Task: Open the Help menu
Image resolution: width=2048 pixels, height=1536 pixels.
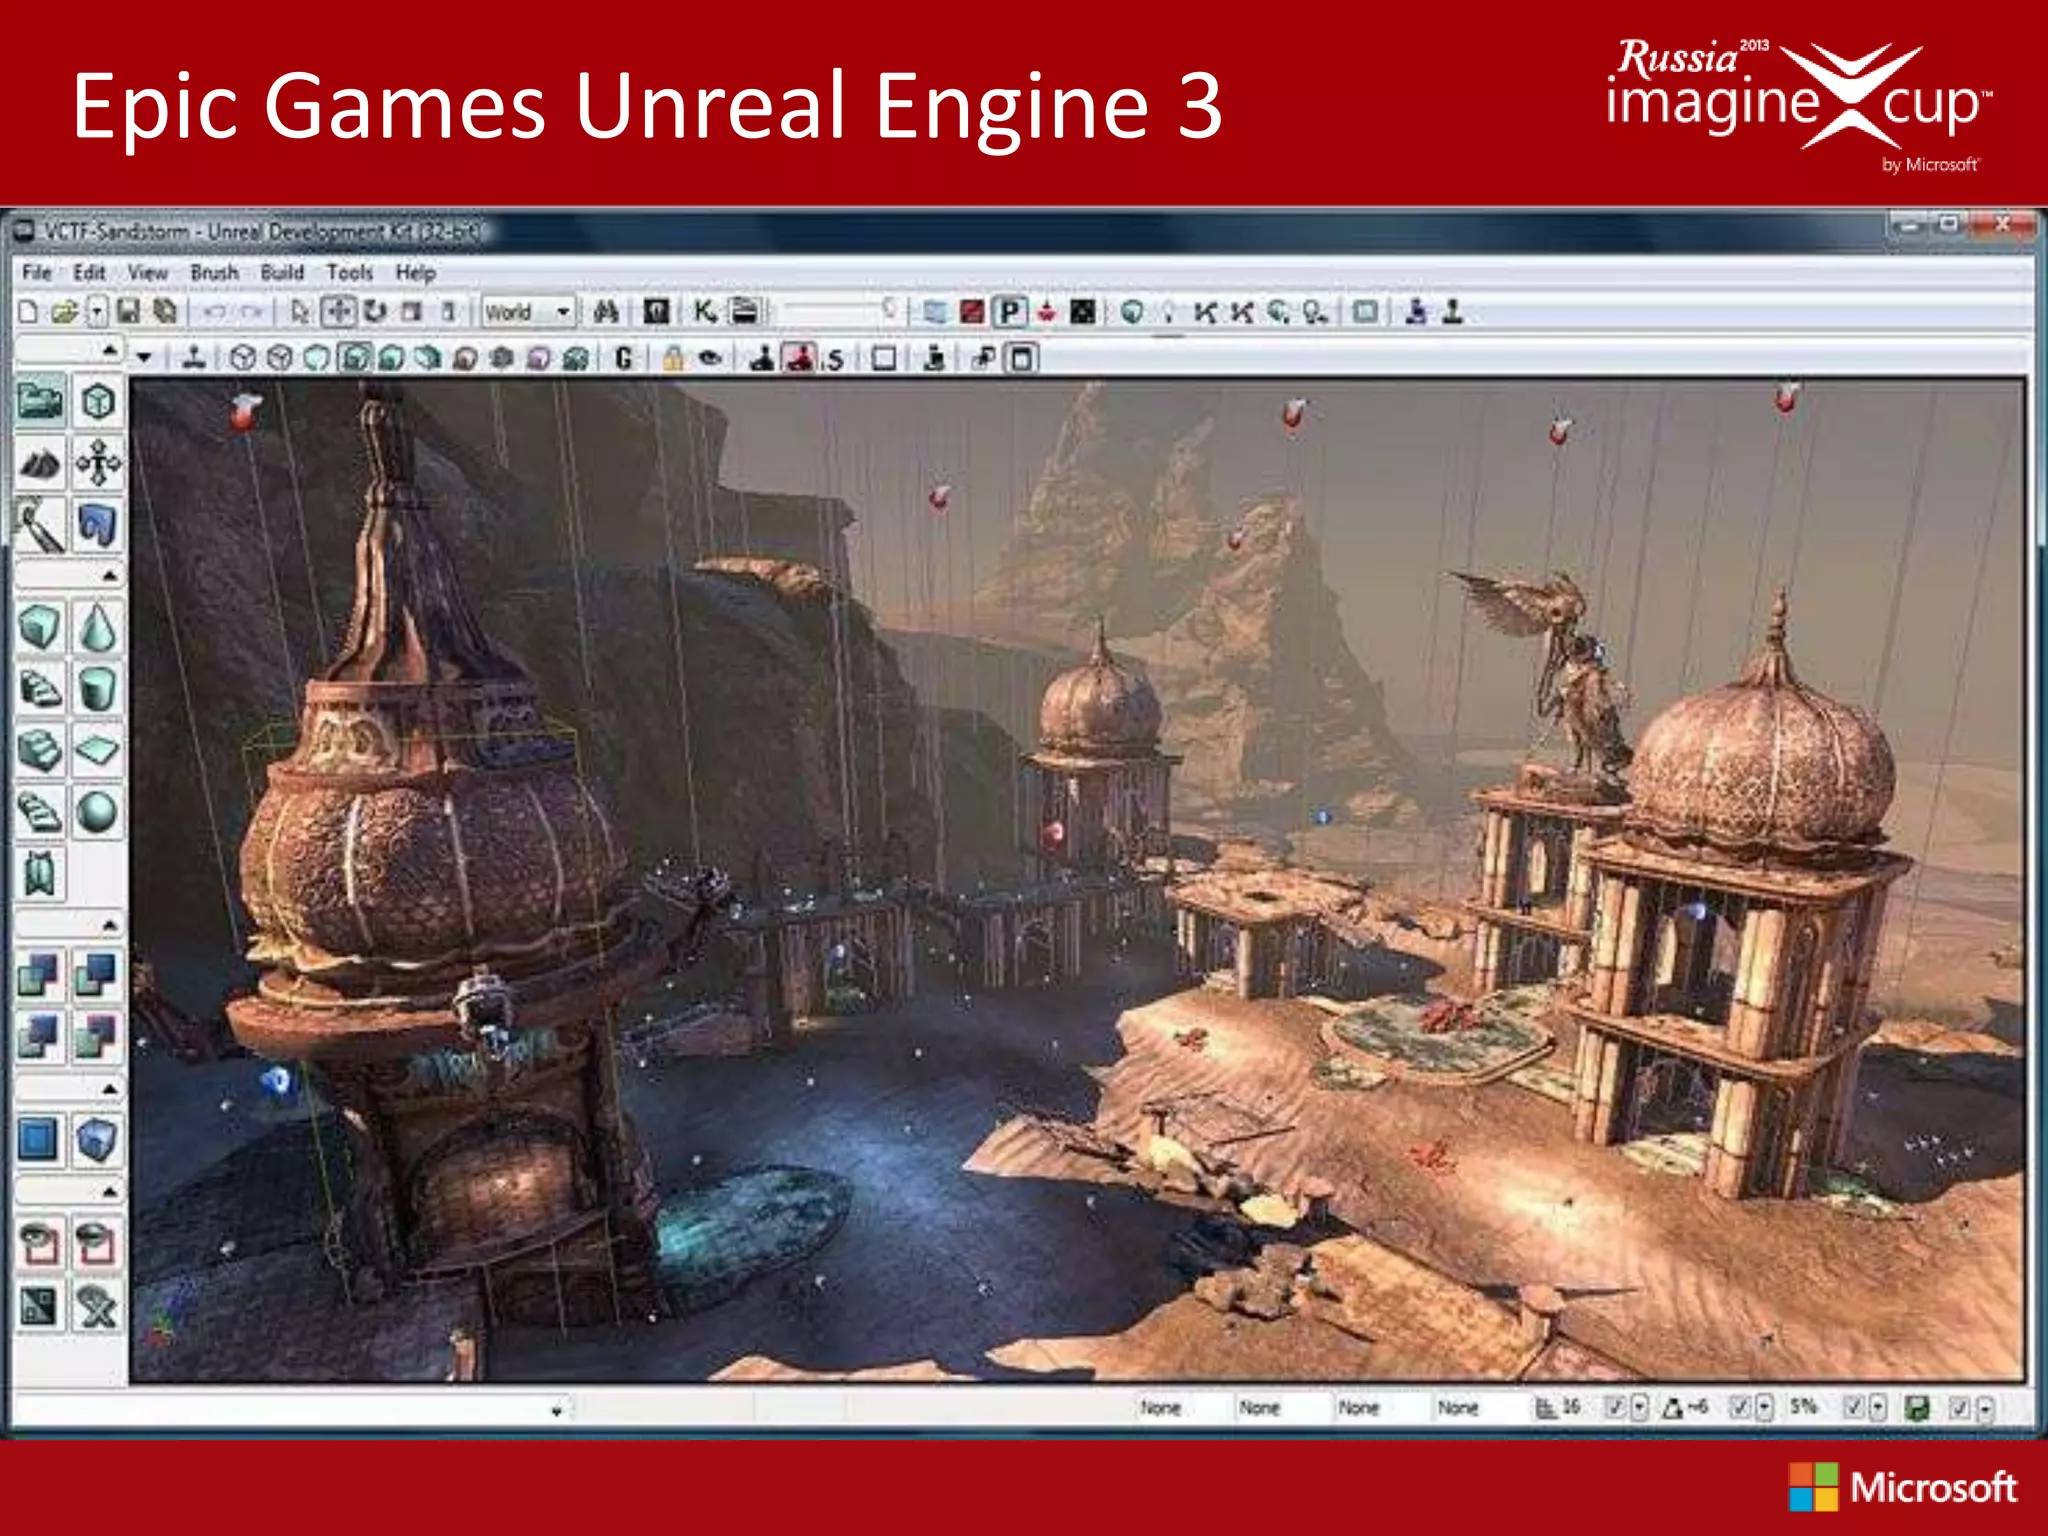Action: 414,272
